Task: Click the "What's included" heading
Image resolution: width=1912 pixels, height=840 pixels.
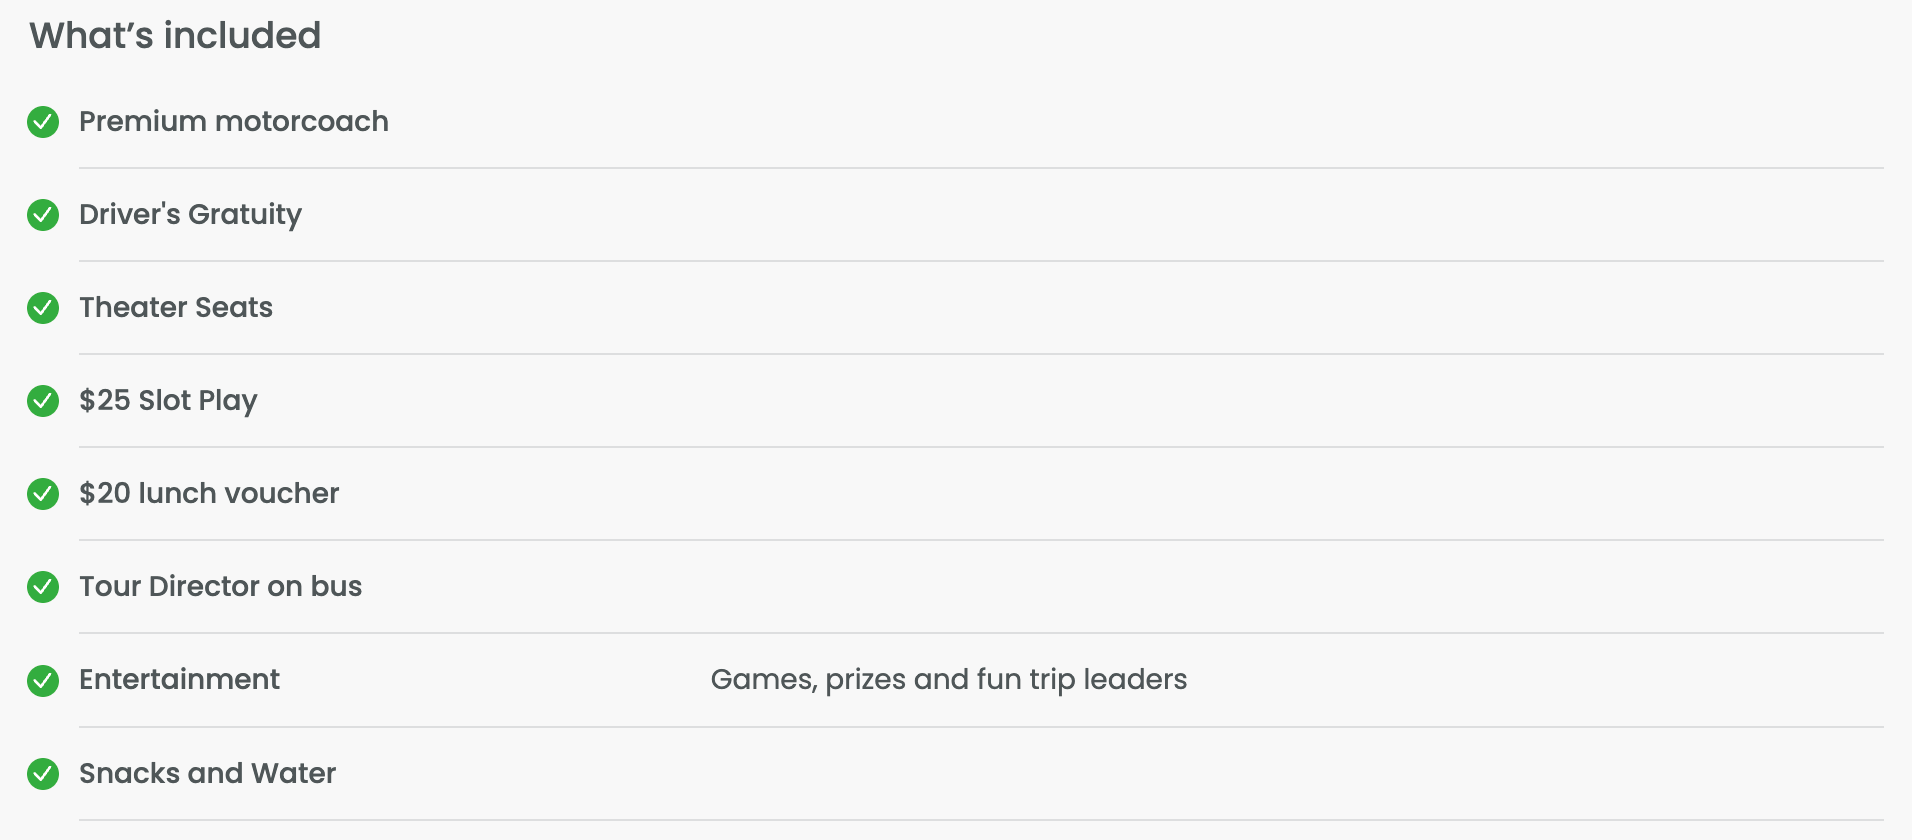Action: [175, 36]
